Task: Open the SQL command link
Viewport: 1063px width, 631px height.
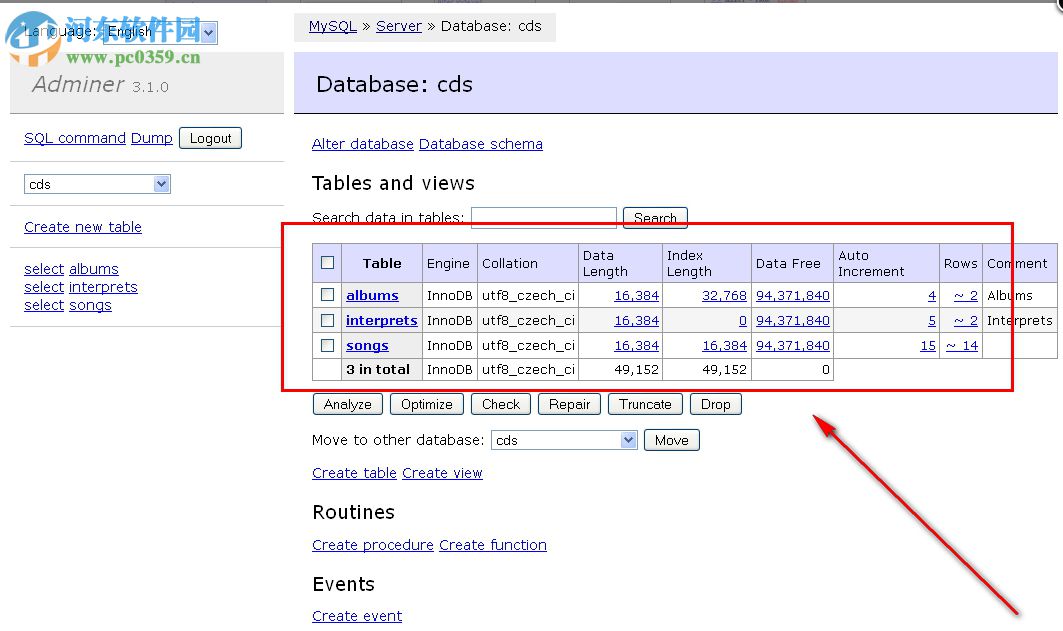Action: click(x=75, y=138)
